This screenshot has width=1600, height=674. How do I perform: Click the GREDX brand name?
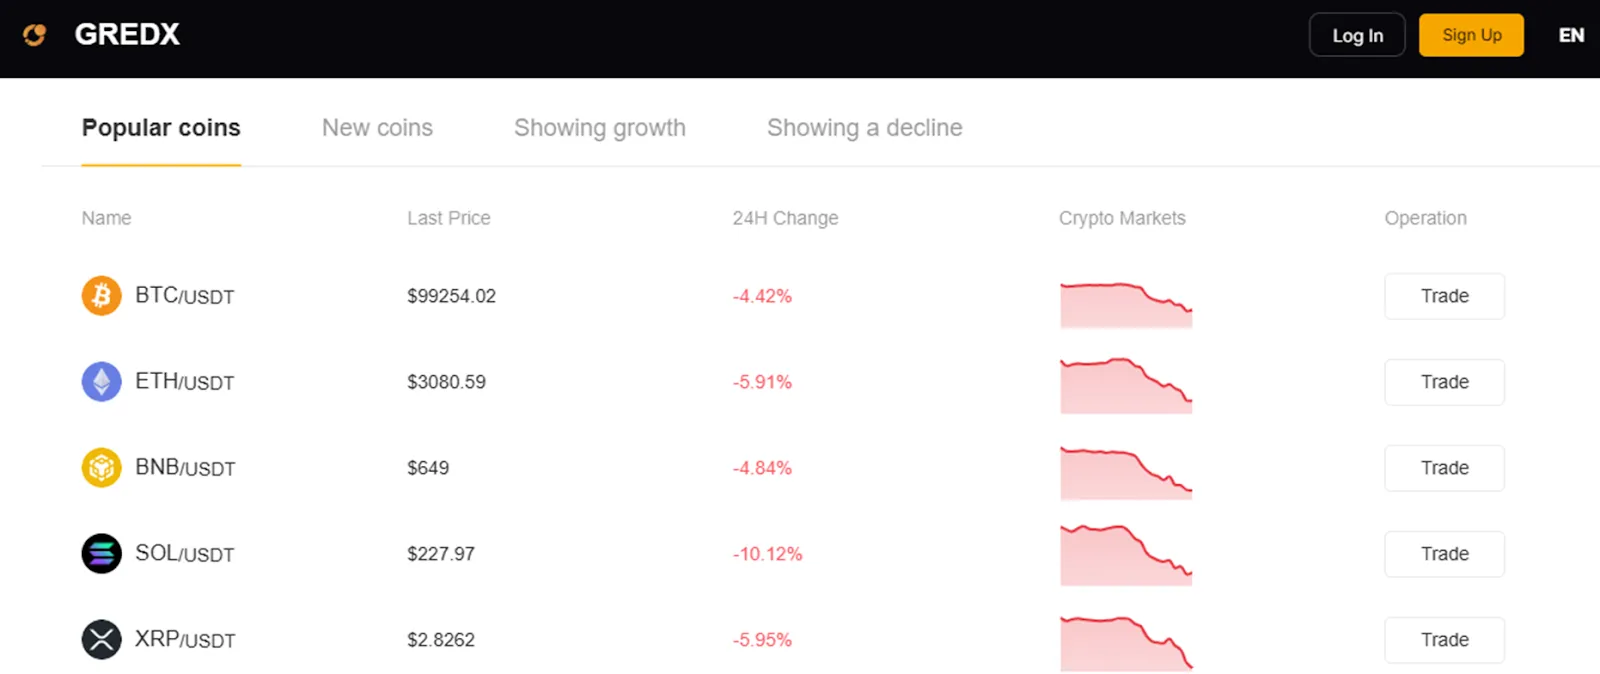[127, 35]
